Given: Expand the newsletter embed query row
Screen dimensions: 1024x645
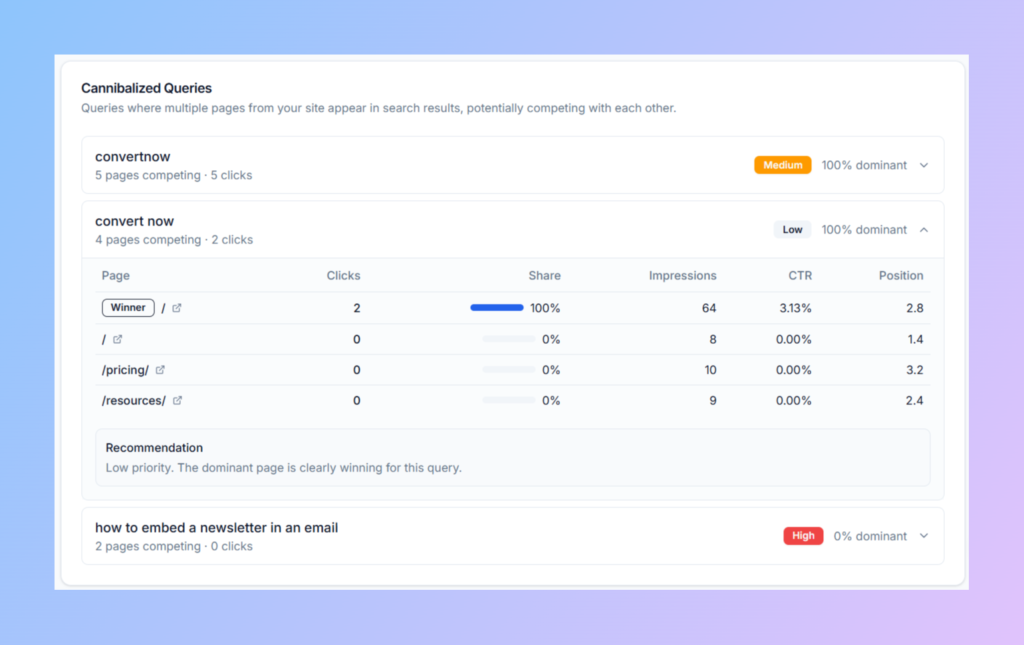Looking at the screenshot, I should 923,535.
